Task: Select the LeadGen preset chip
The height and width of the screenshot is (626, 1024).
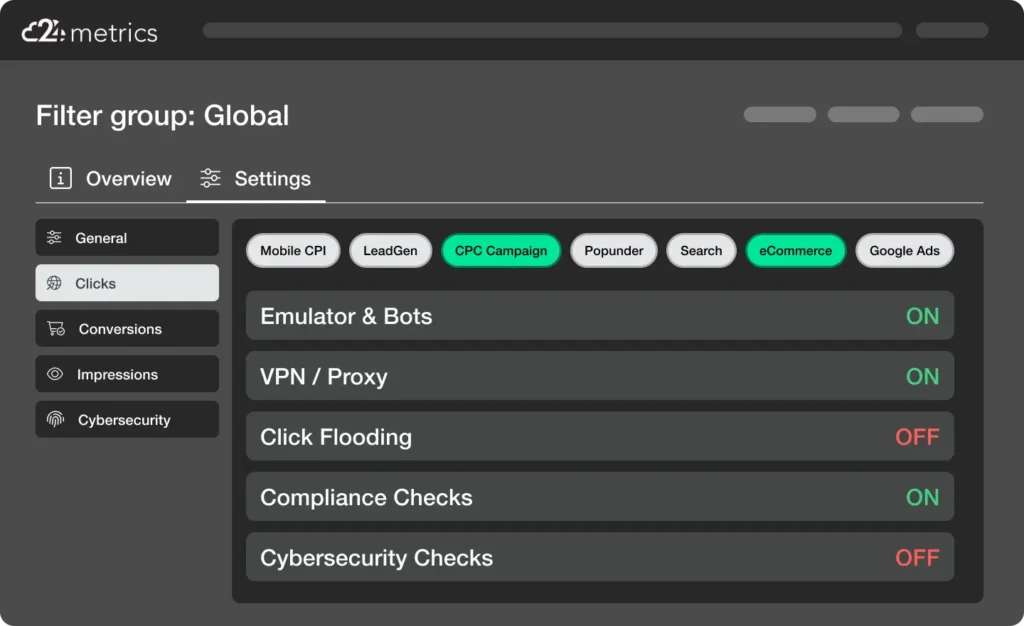Action: click(391, 251)
